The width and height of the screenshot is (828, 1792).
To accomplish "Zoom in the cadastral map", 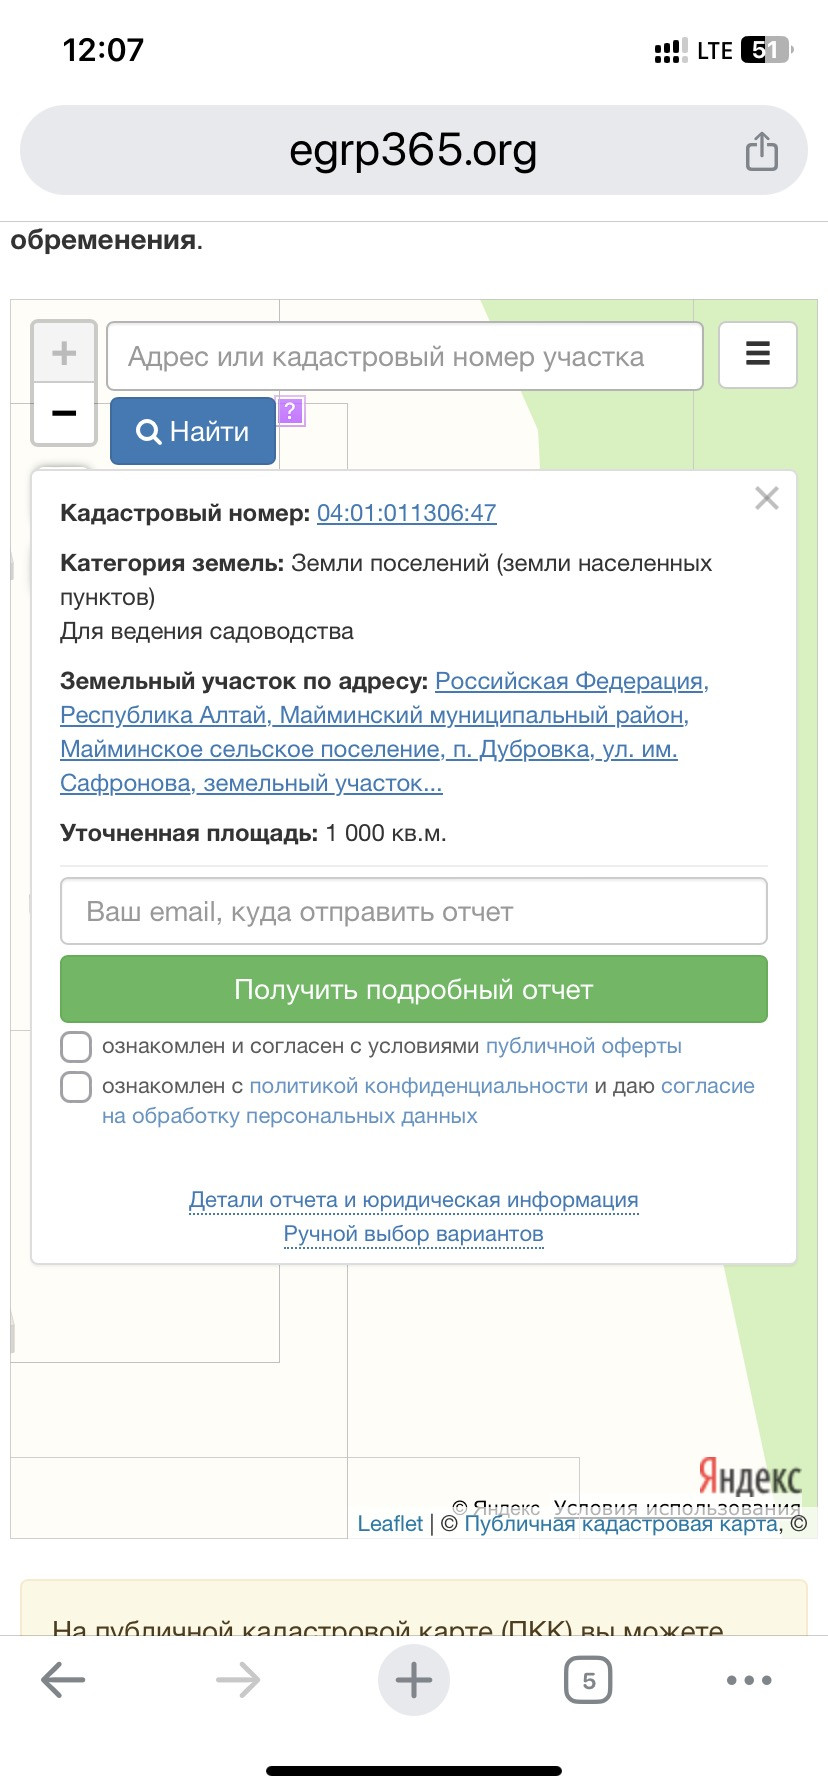I will coord(64,353).
